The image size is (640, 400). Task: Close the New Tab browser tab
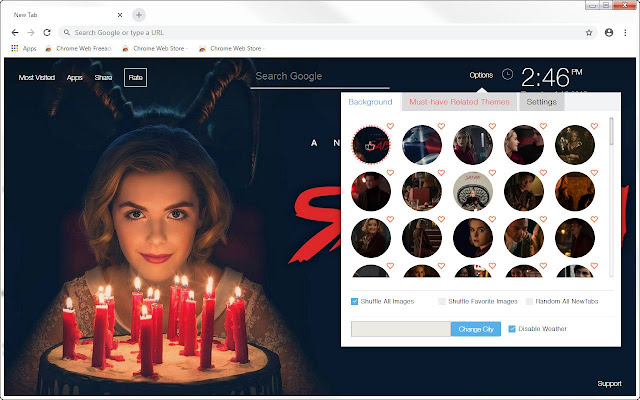[120, 15]
